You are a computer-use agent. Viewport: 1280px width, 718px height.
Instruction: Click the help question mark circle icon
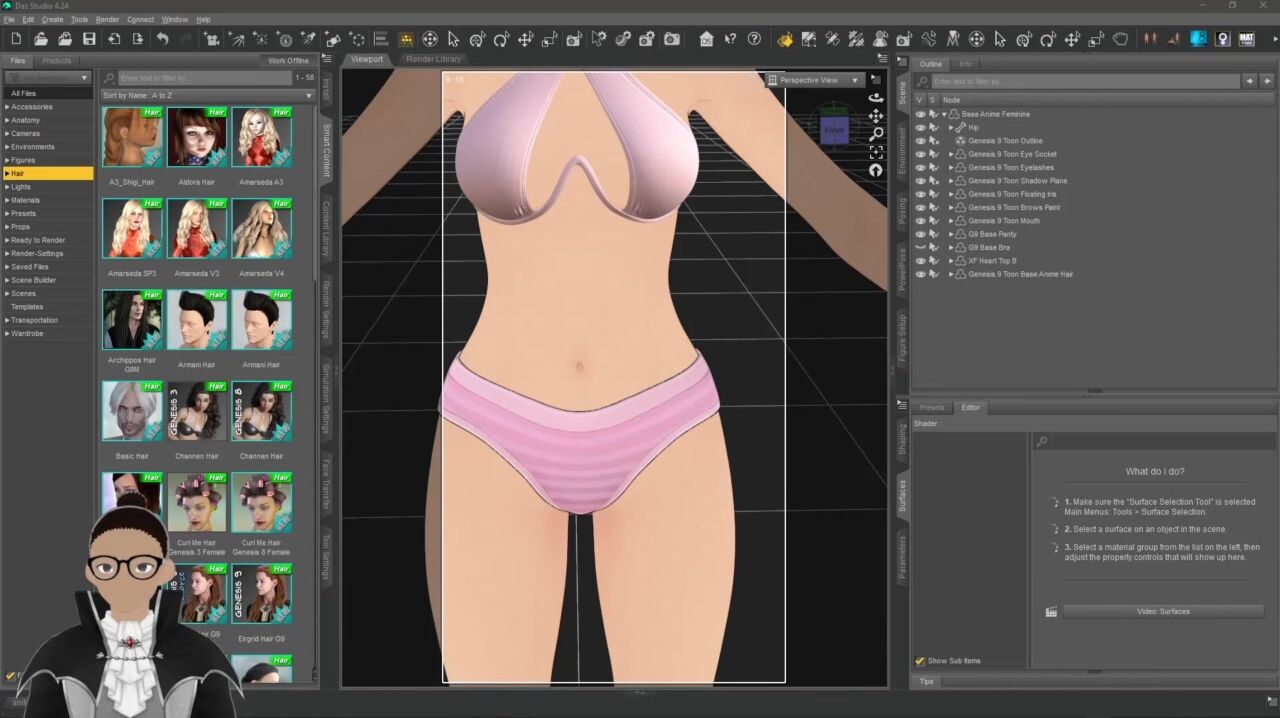point(754,39)
